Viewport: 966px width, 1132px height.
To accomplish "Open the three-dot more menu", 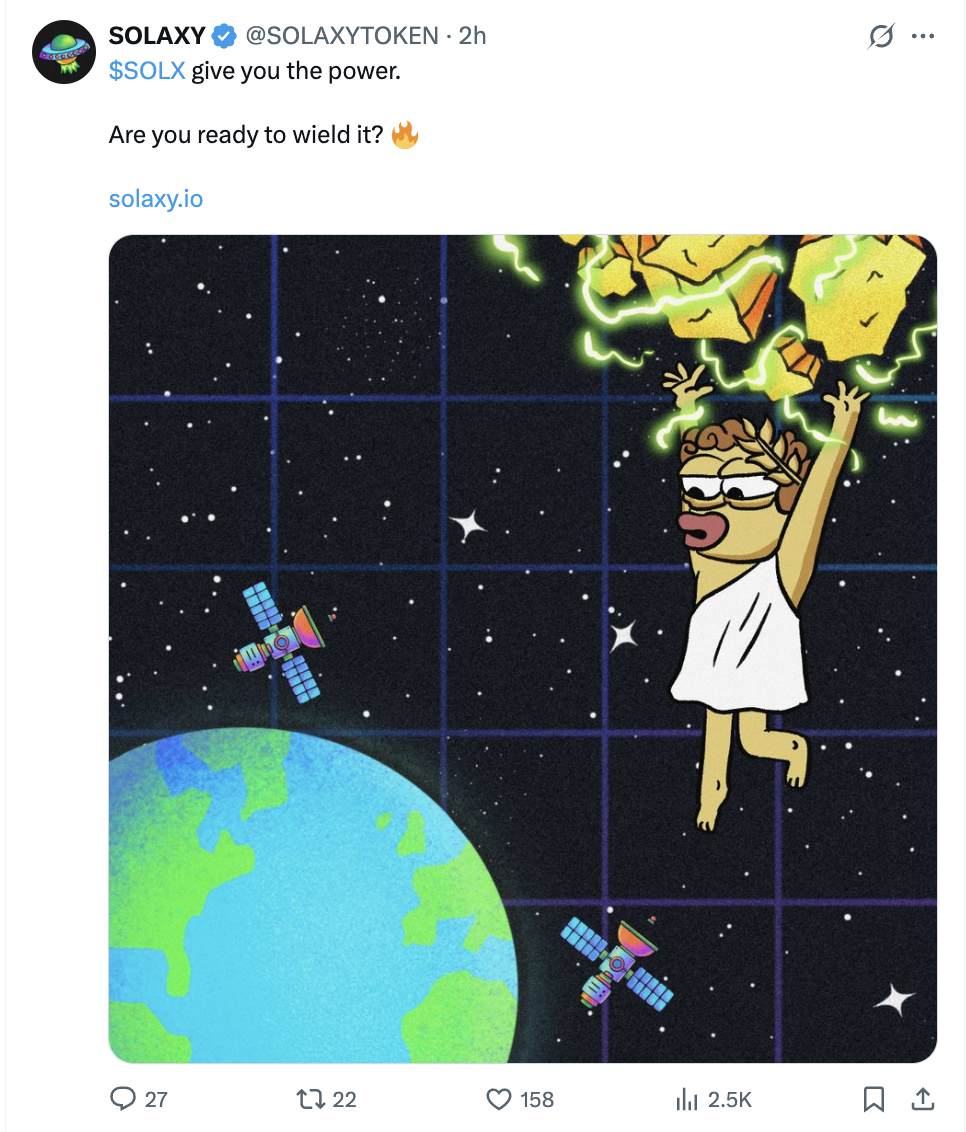I will pos(923,35).
